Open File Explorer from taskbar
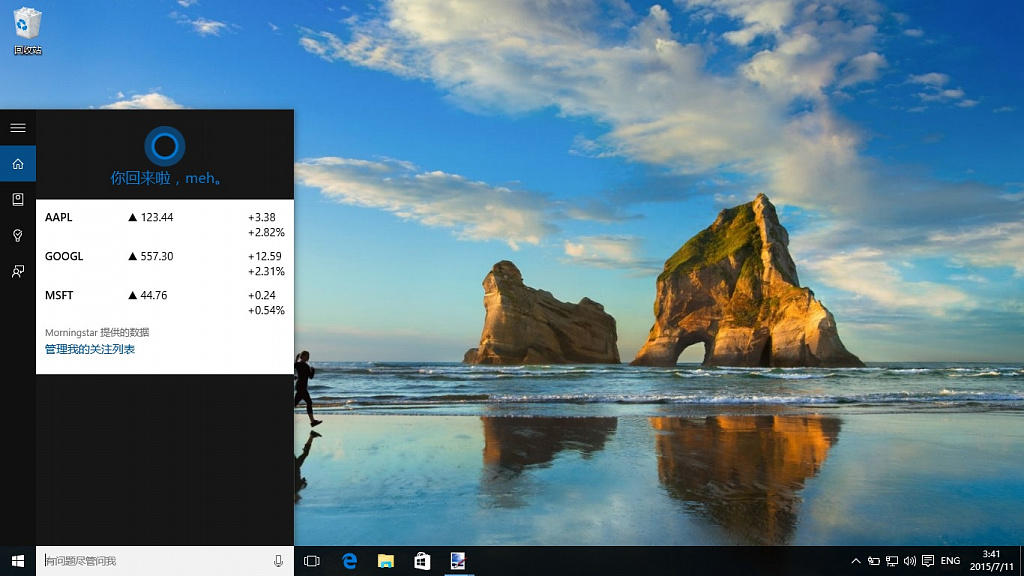1024x576 pixels. tap(386, 561)
